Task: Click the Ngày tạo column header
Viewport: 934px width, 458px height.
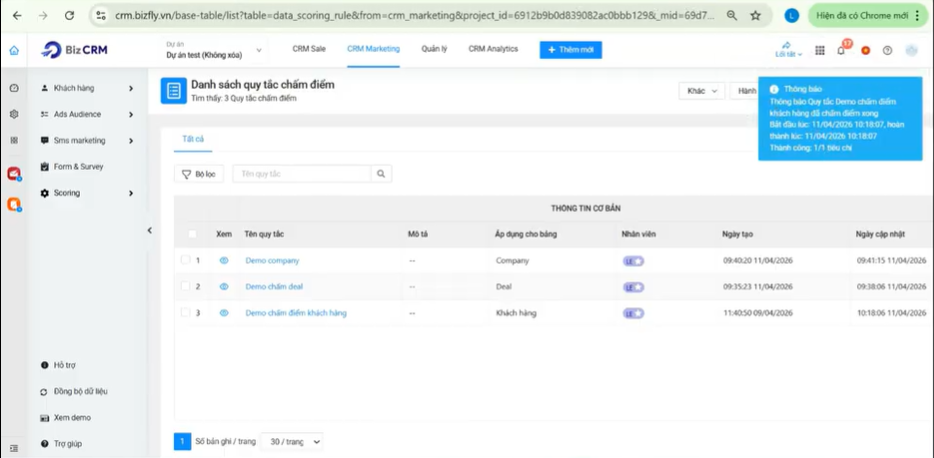Action: [737, 235]
